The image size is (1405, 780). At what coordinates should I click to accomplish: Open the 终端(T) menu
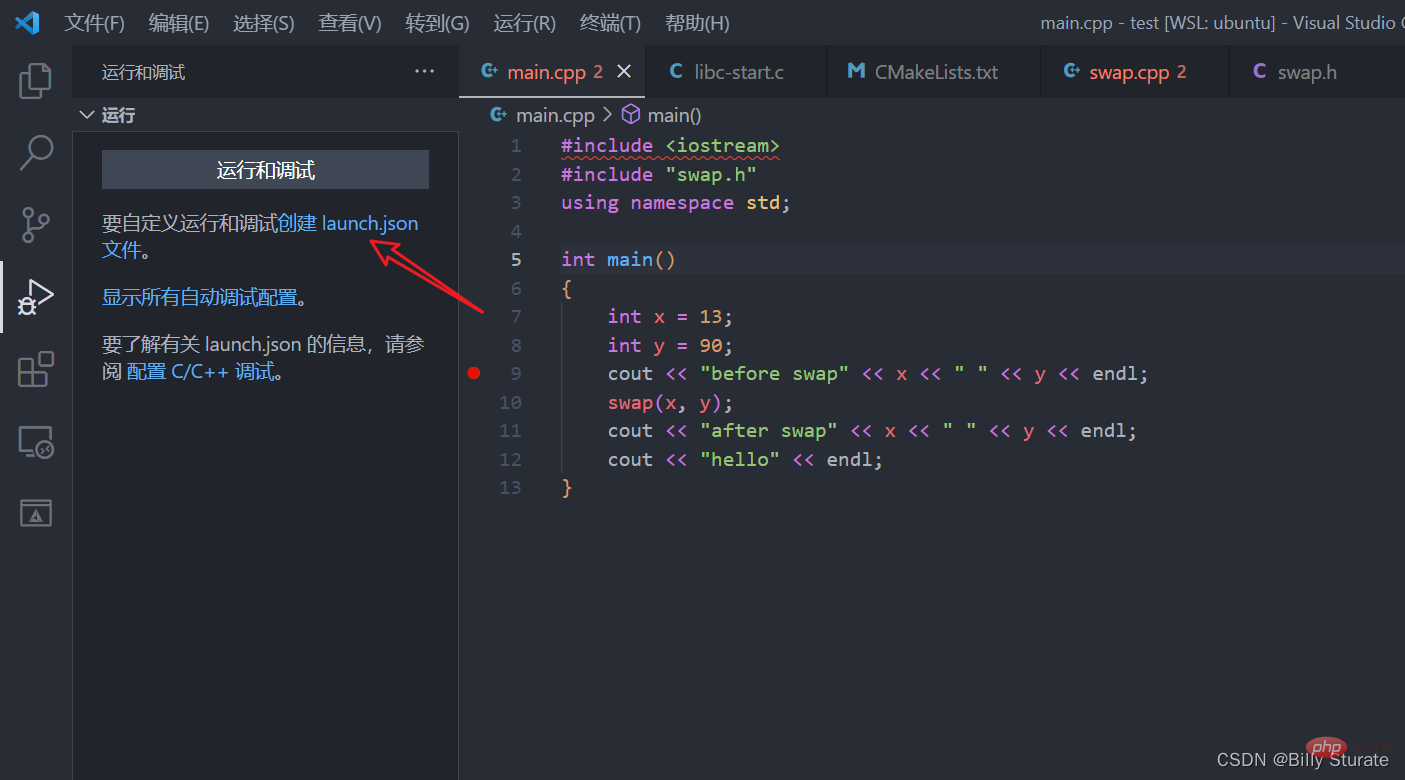pos(610,23)
